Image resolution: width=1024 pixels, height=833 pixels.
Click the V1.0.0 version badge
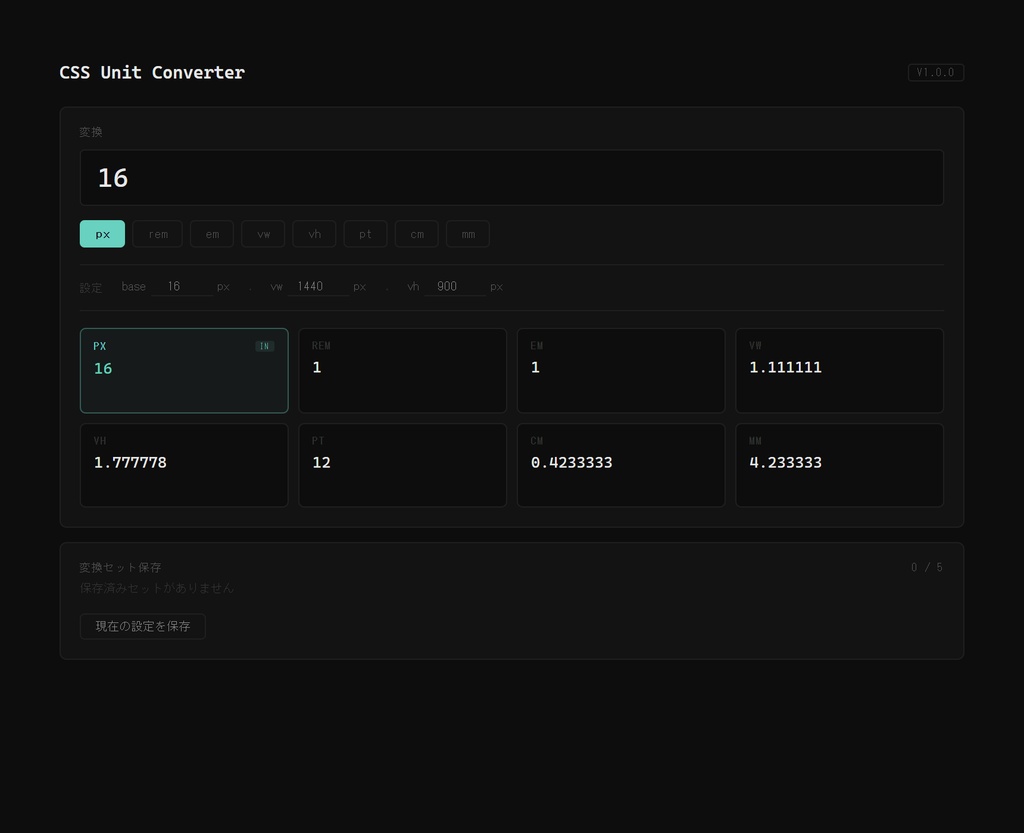point(935,72)
